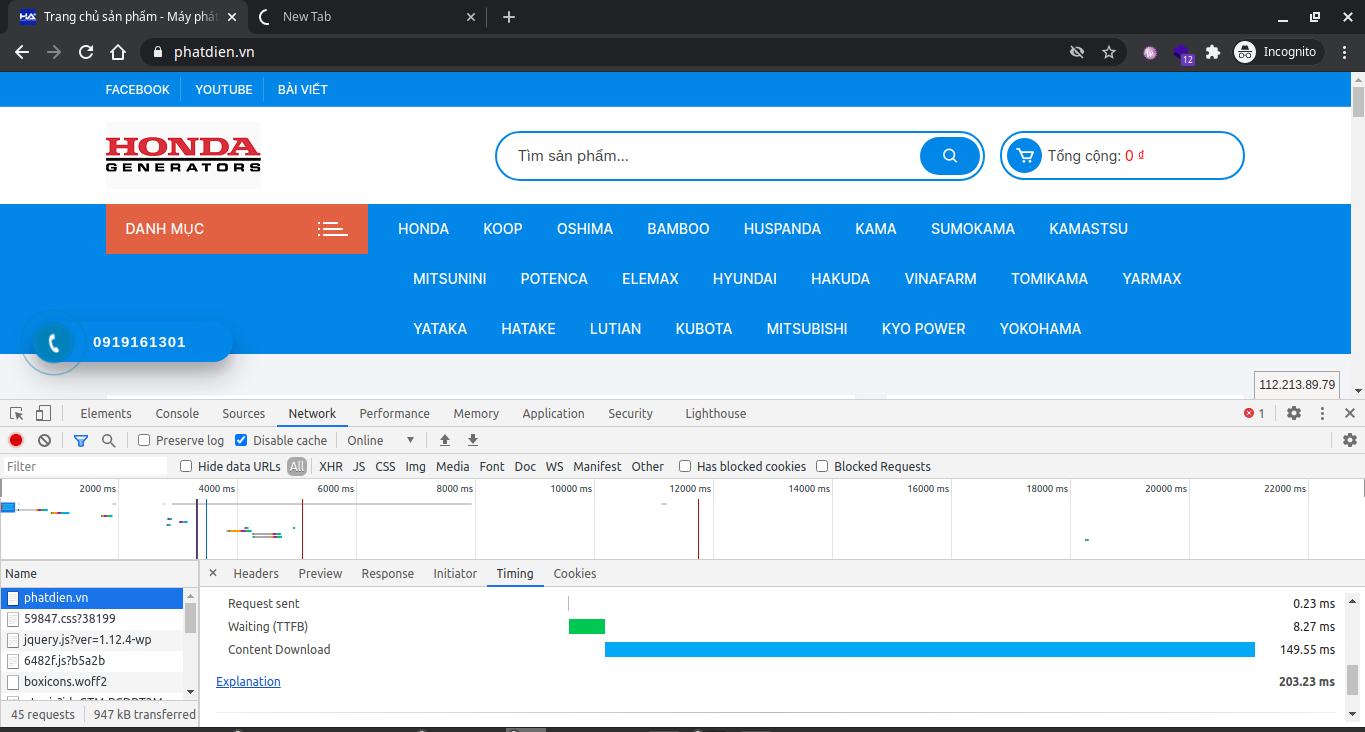Switch to the New Tab browser tab
1365x732 pixels.
click(x=366, y=17)
